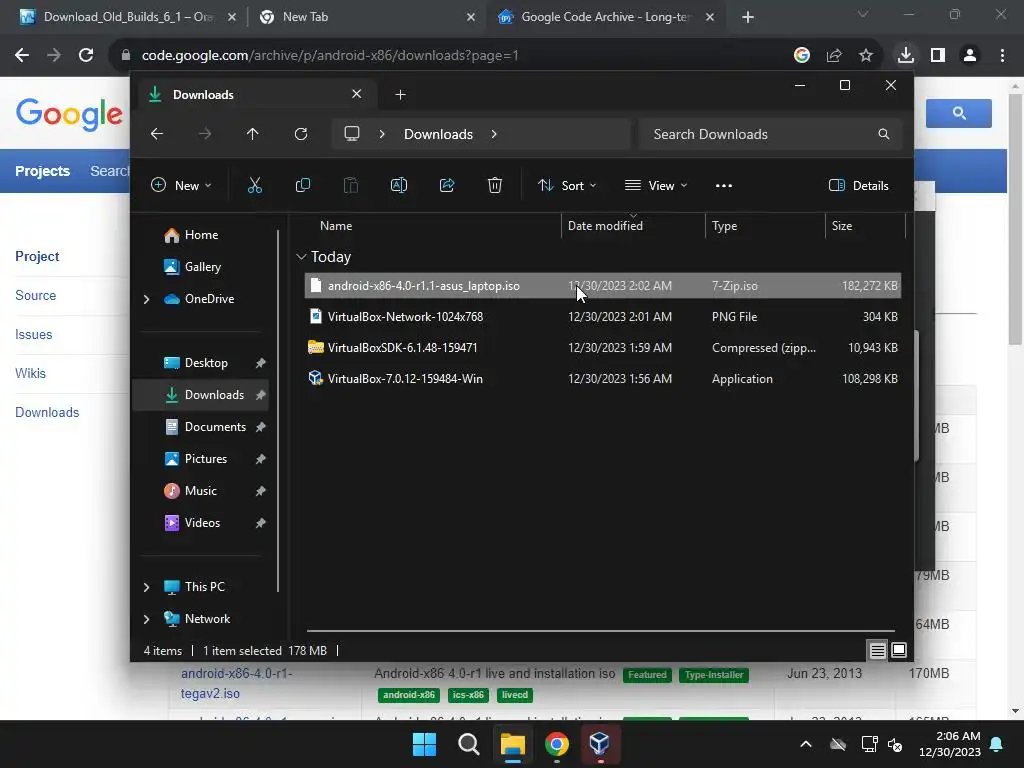Bookmark this page with star icon

tap(866, 55)
